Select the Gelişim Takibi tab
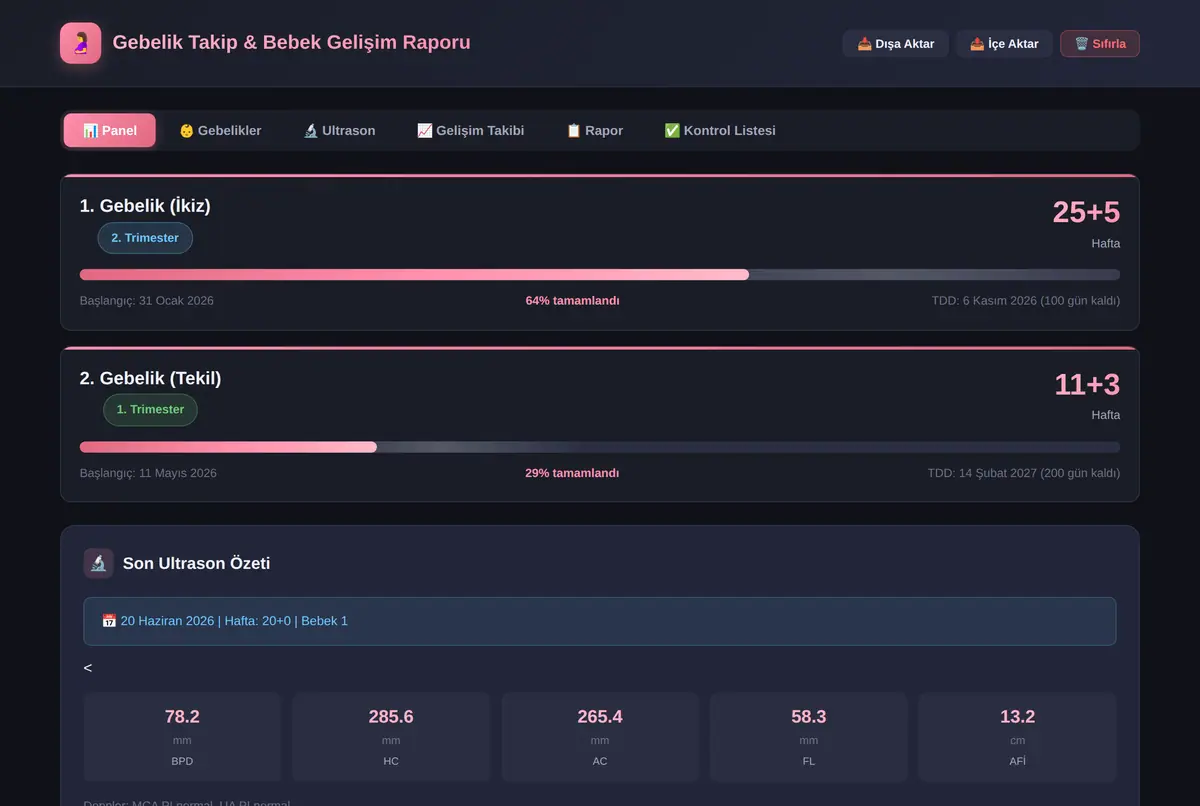1200x806 pixels. pos(470,130)
